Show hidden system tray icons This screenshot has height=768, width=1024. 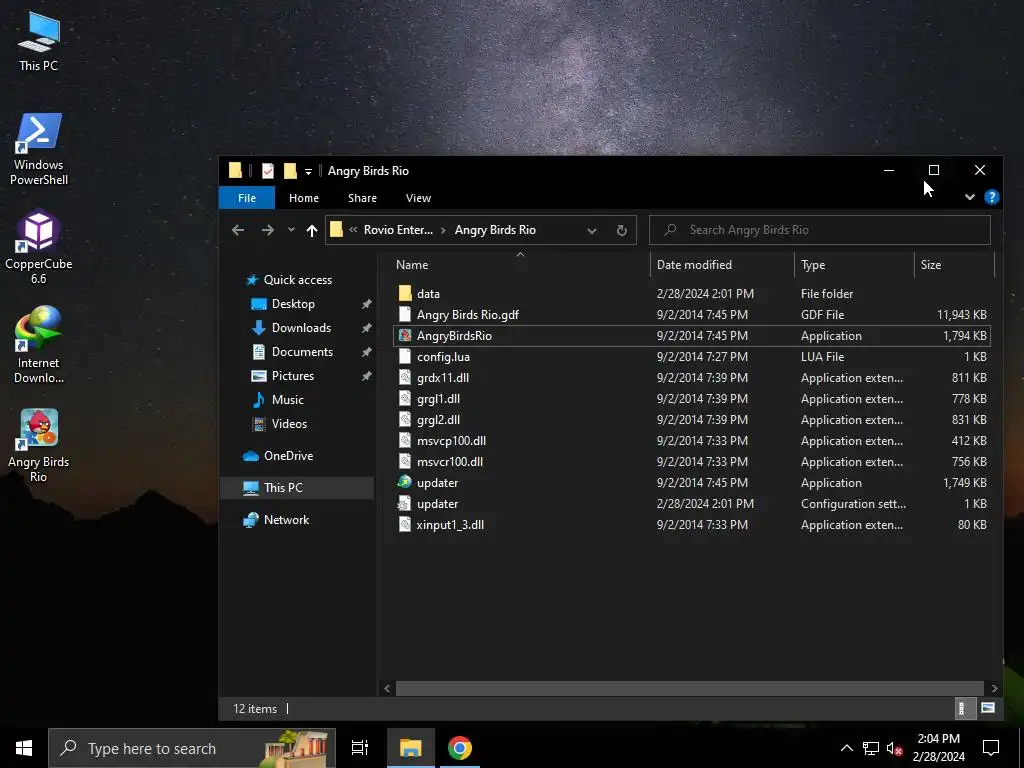point(846,748)
